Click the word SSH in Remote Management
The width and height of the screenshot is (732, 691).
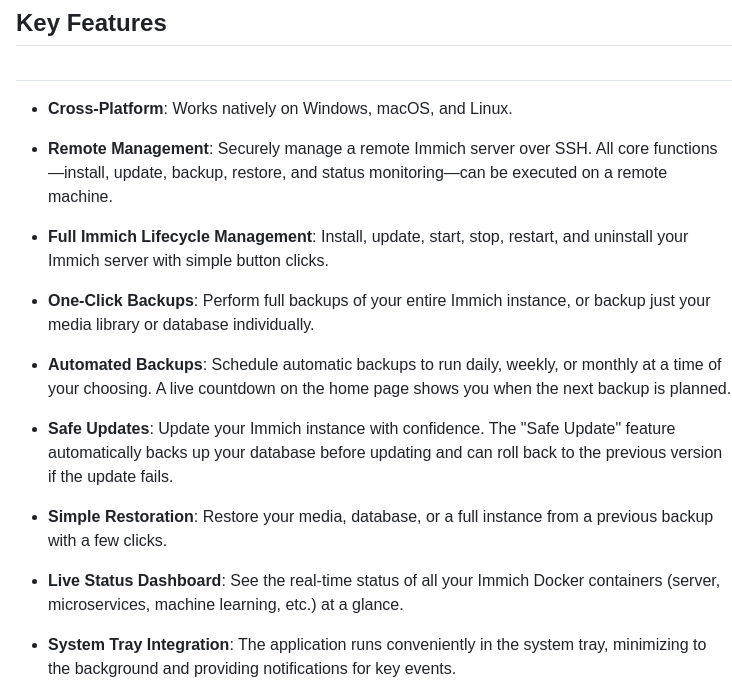[x=572, y=148]
